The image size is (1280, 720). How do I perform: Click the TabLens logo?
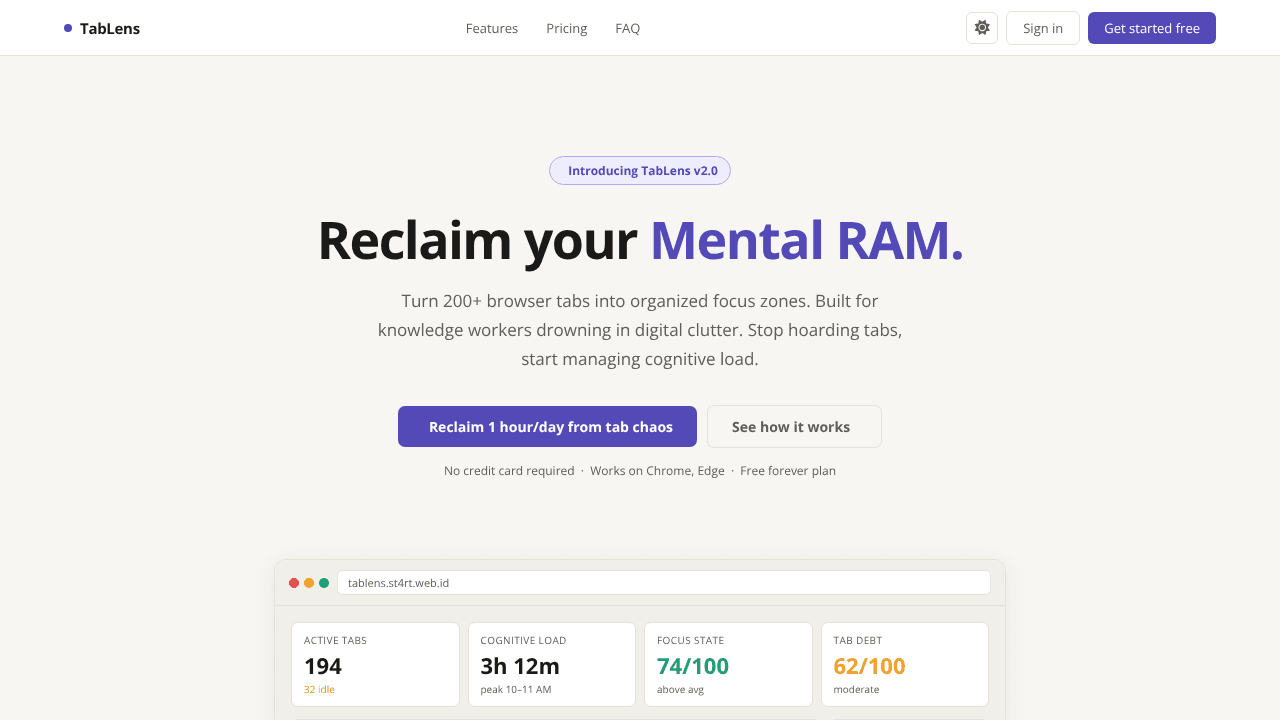pyautogui.click(x=102, y=28)
